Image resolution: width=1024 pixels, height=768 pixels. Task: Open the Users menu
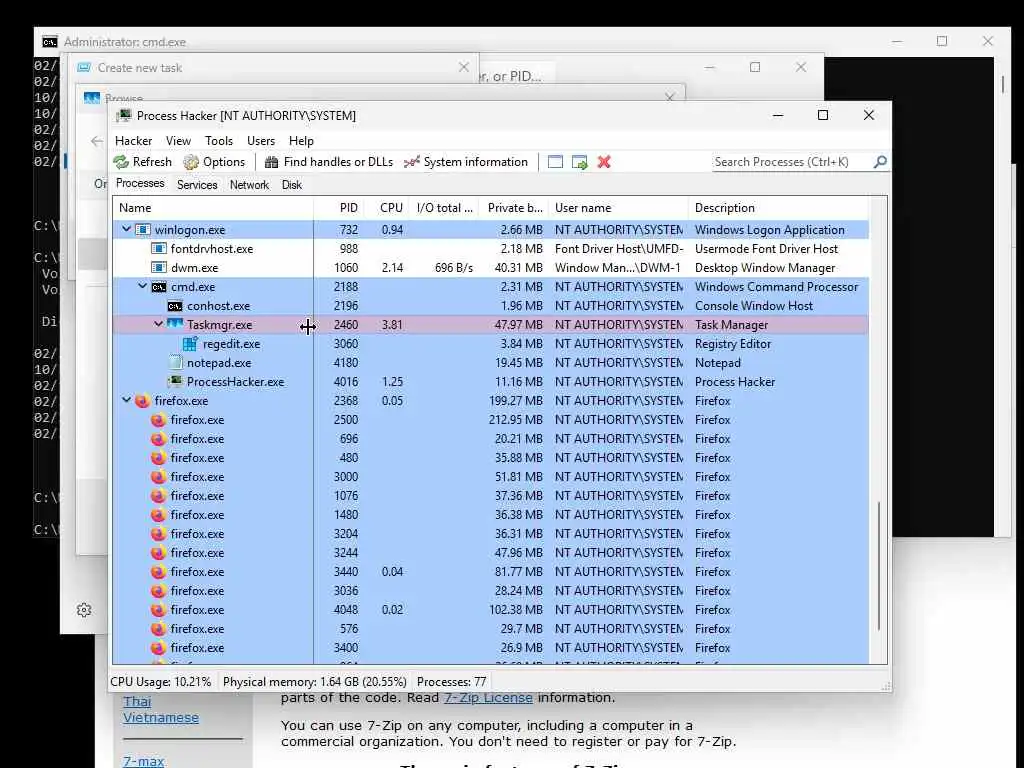(261, 141)
